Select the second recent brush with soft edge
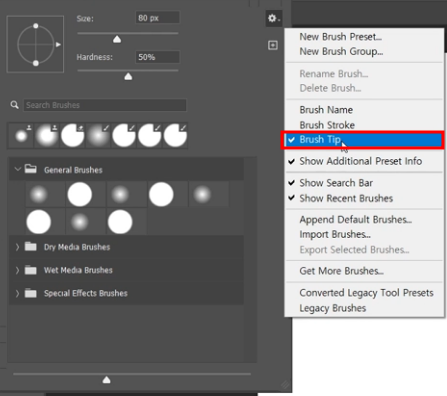Viewport: 447px width, 396px height. pyautogui.click(x=47, y=136)
